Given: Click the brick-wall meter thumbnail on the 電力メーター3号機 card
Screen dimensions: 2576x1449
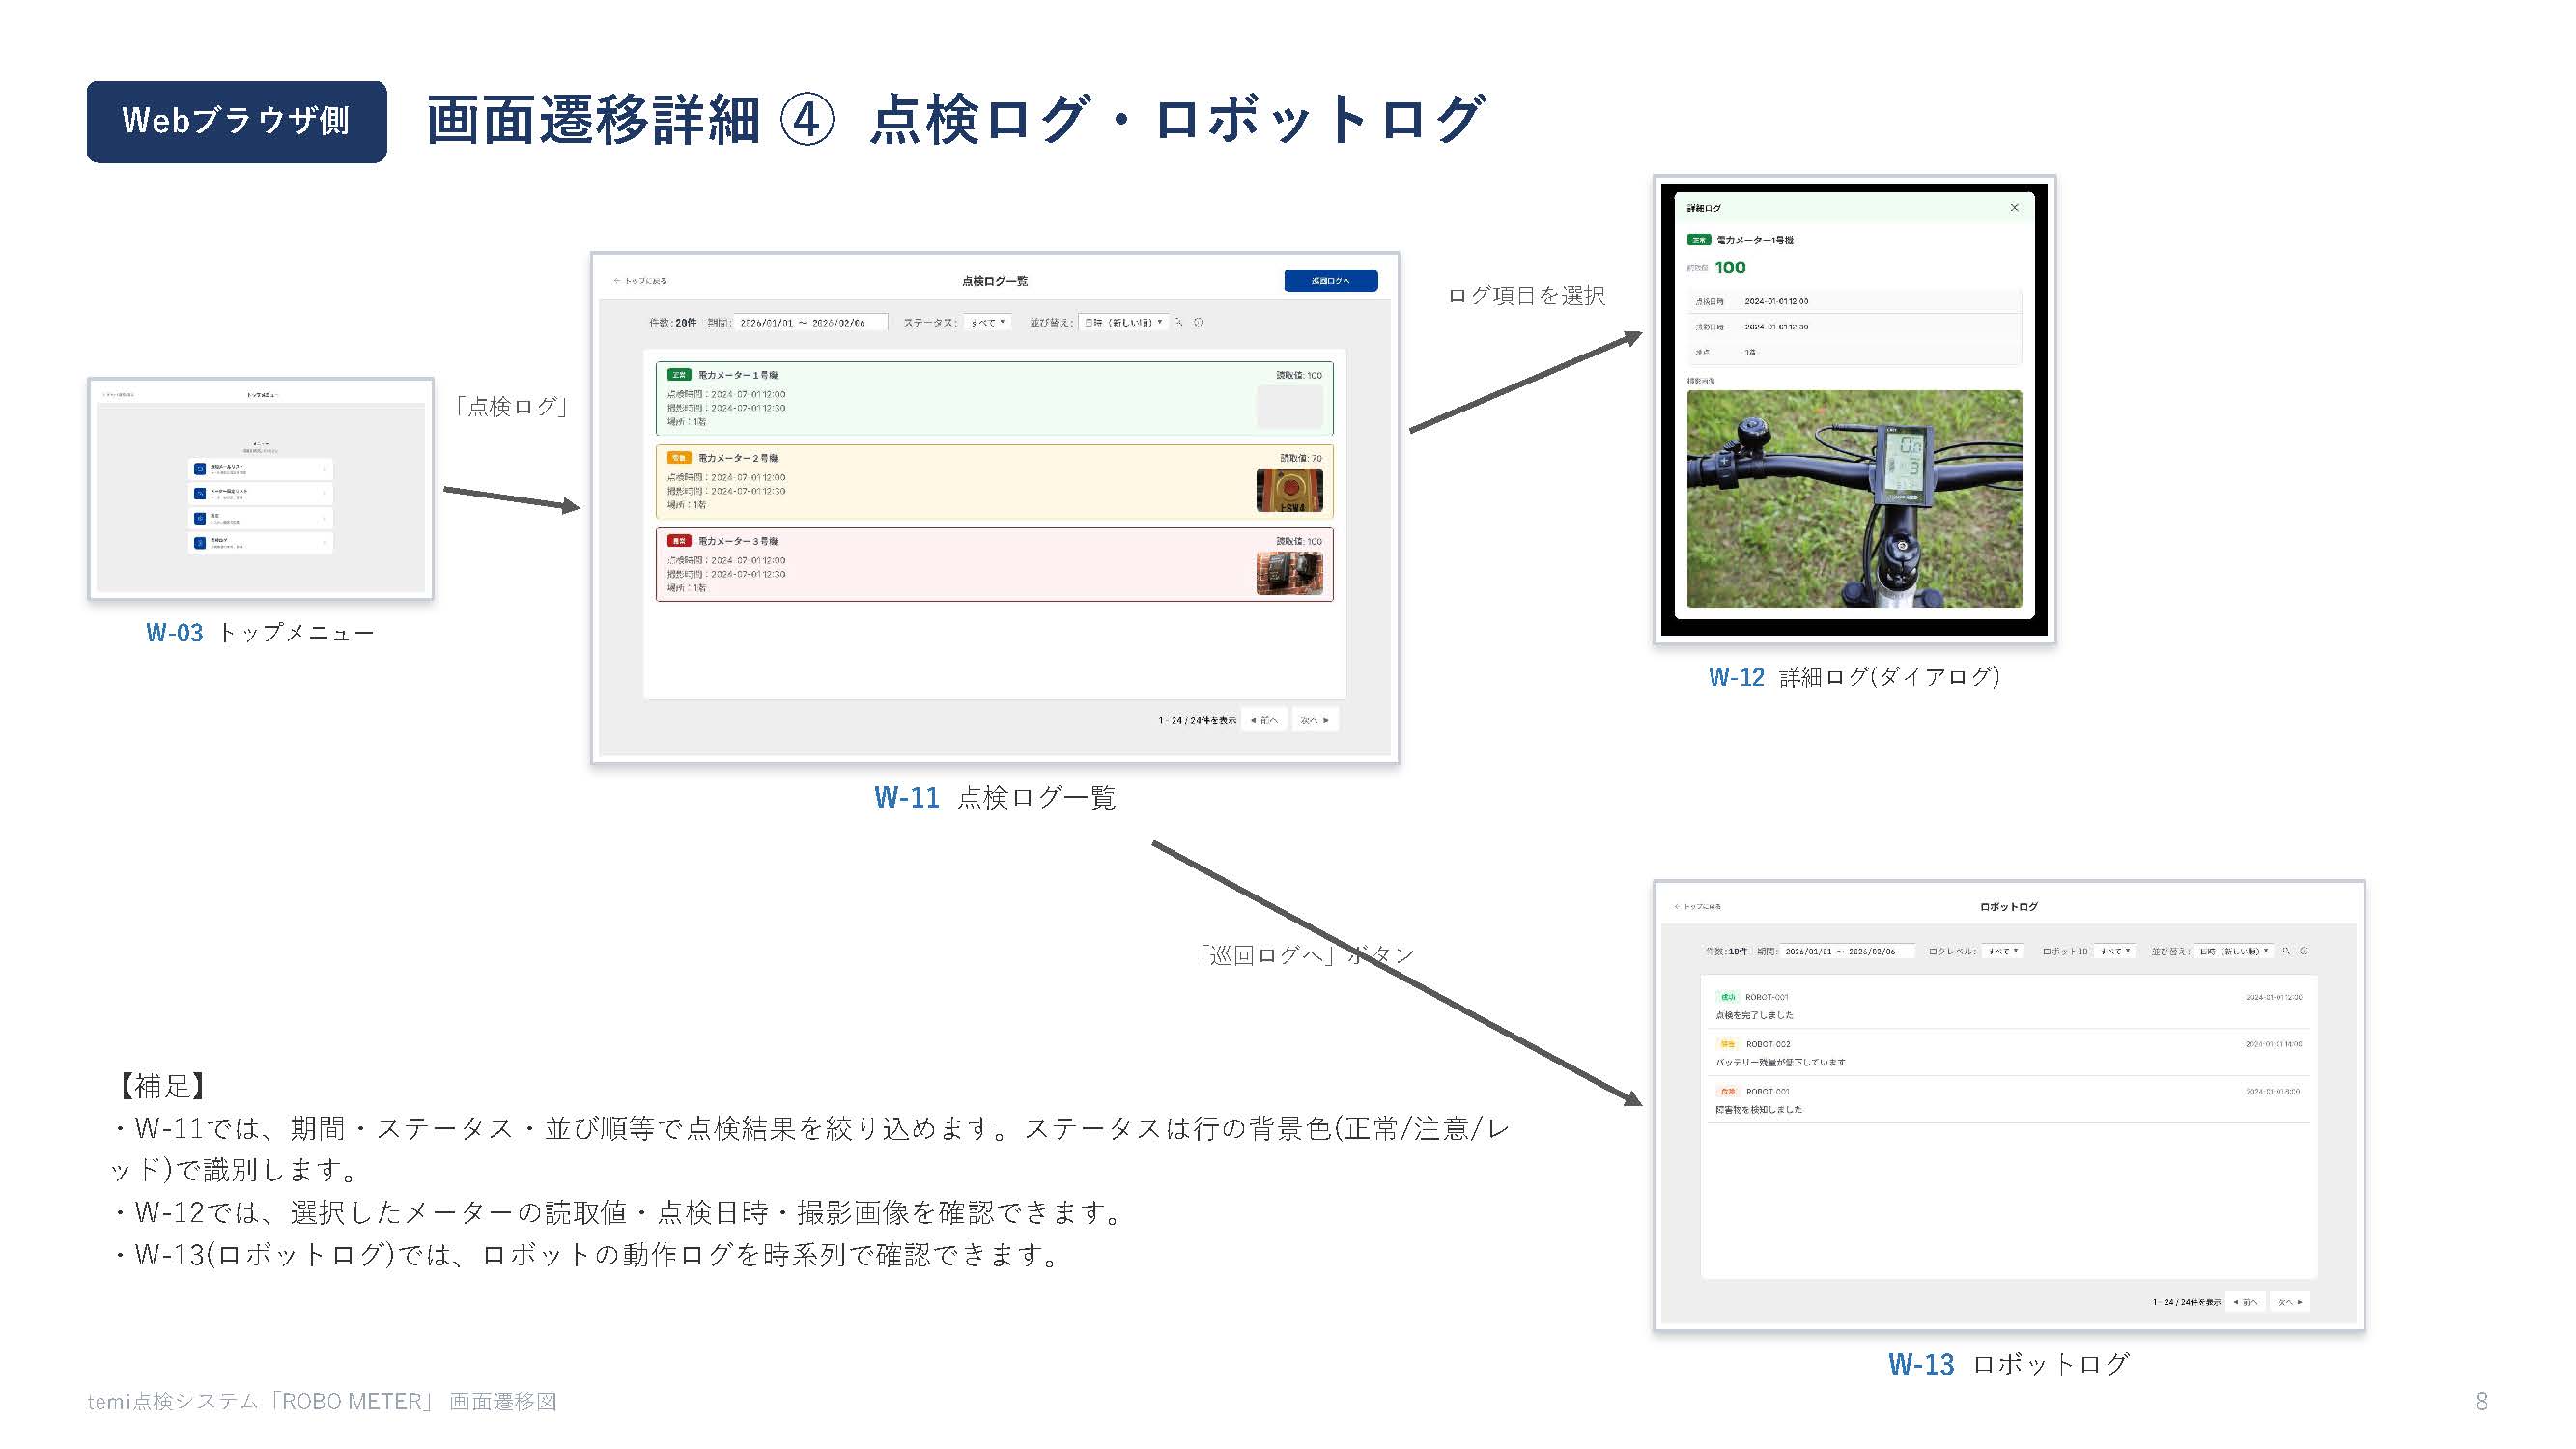Looking at the screenshot, I should [x=1289, y=573].
